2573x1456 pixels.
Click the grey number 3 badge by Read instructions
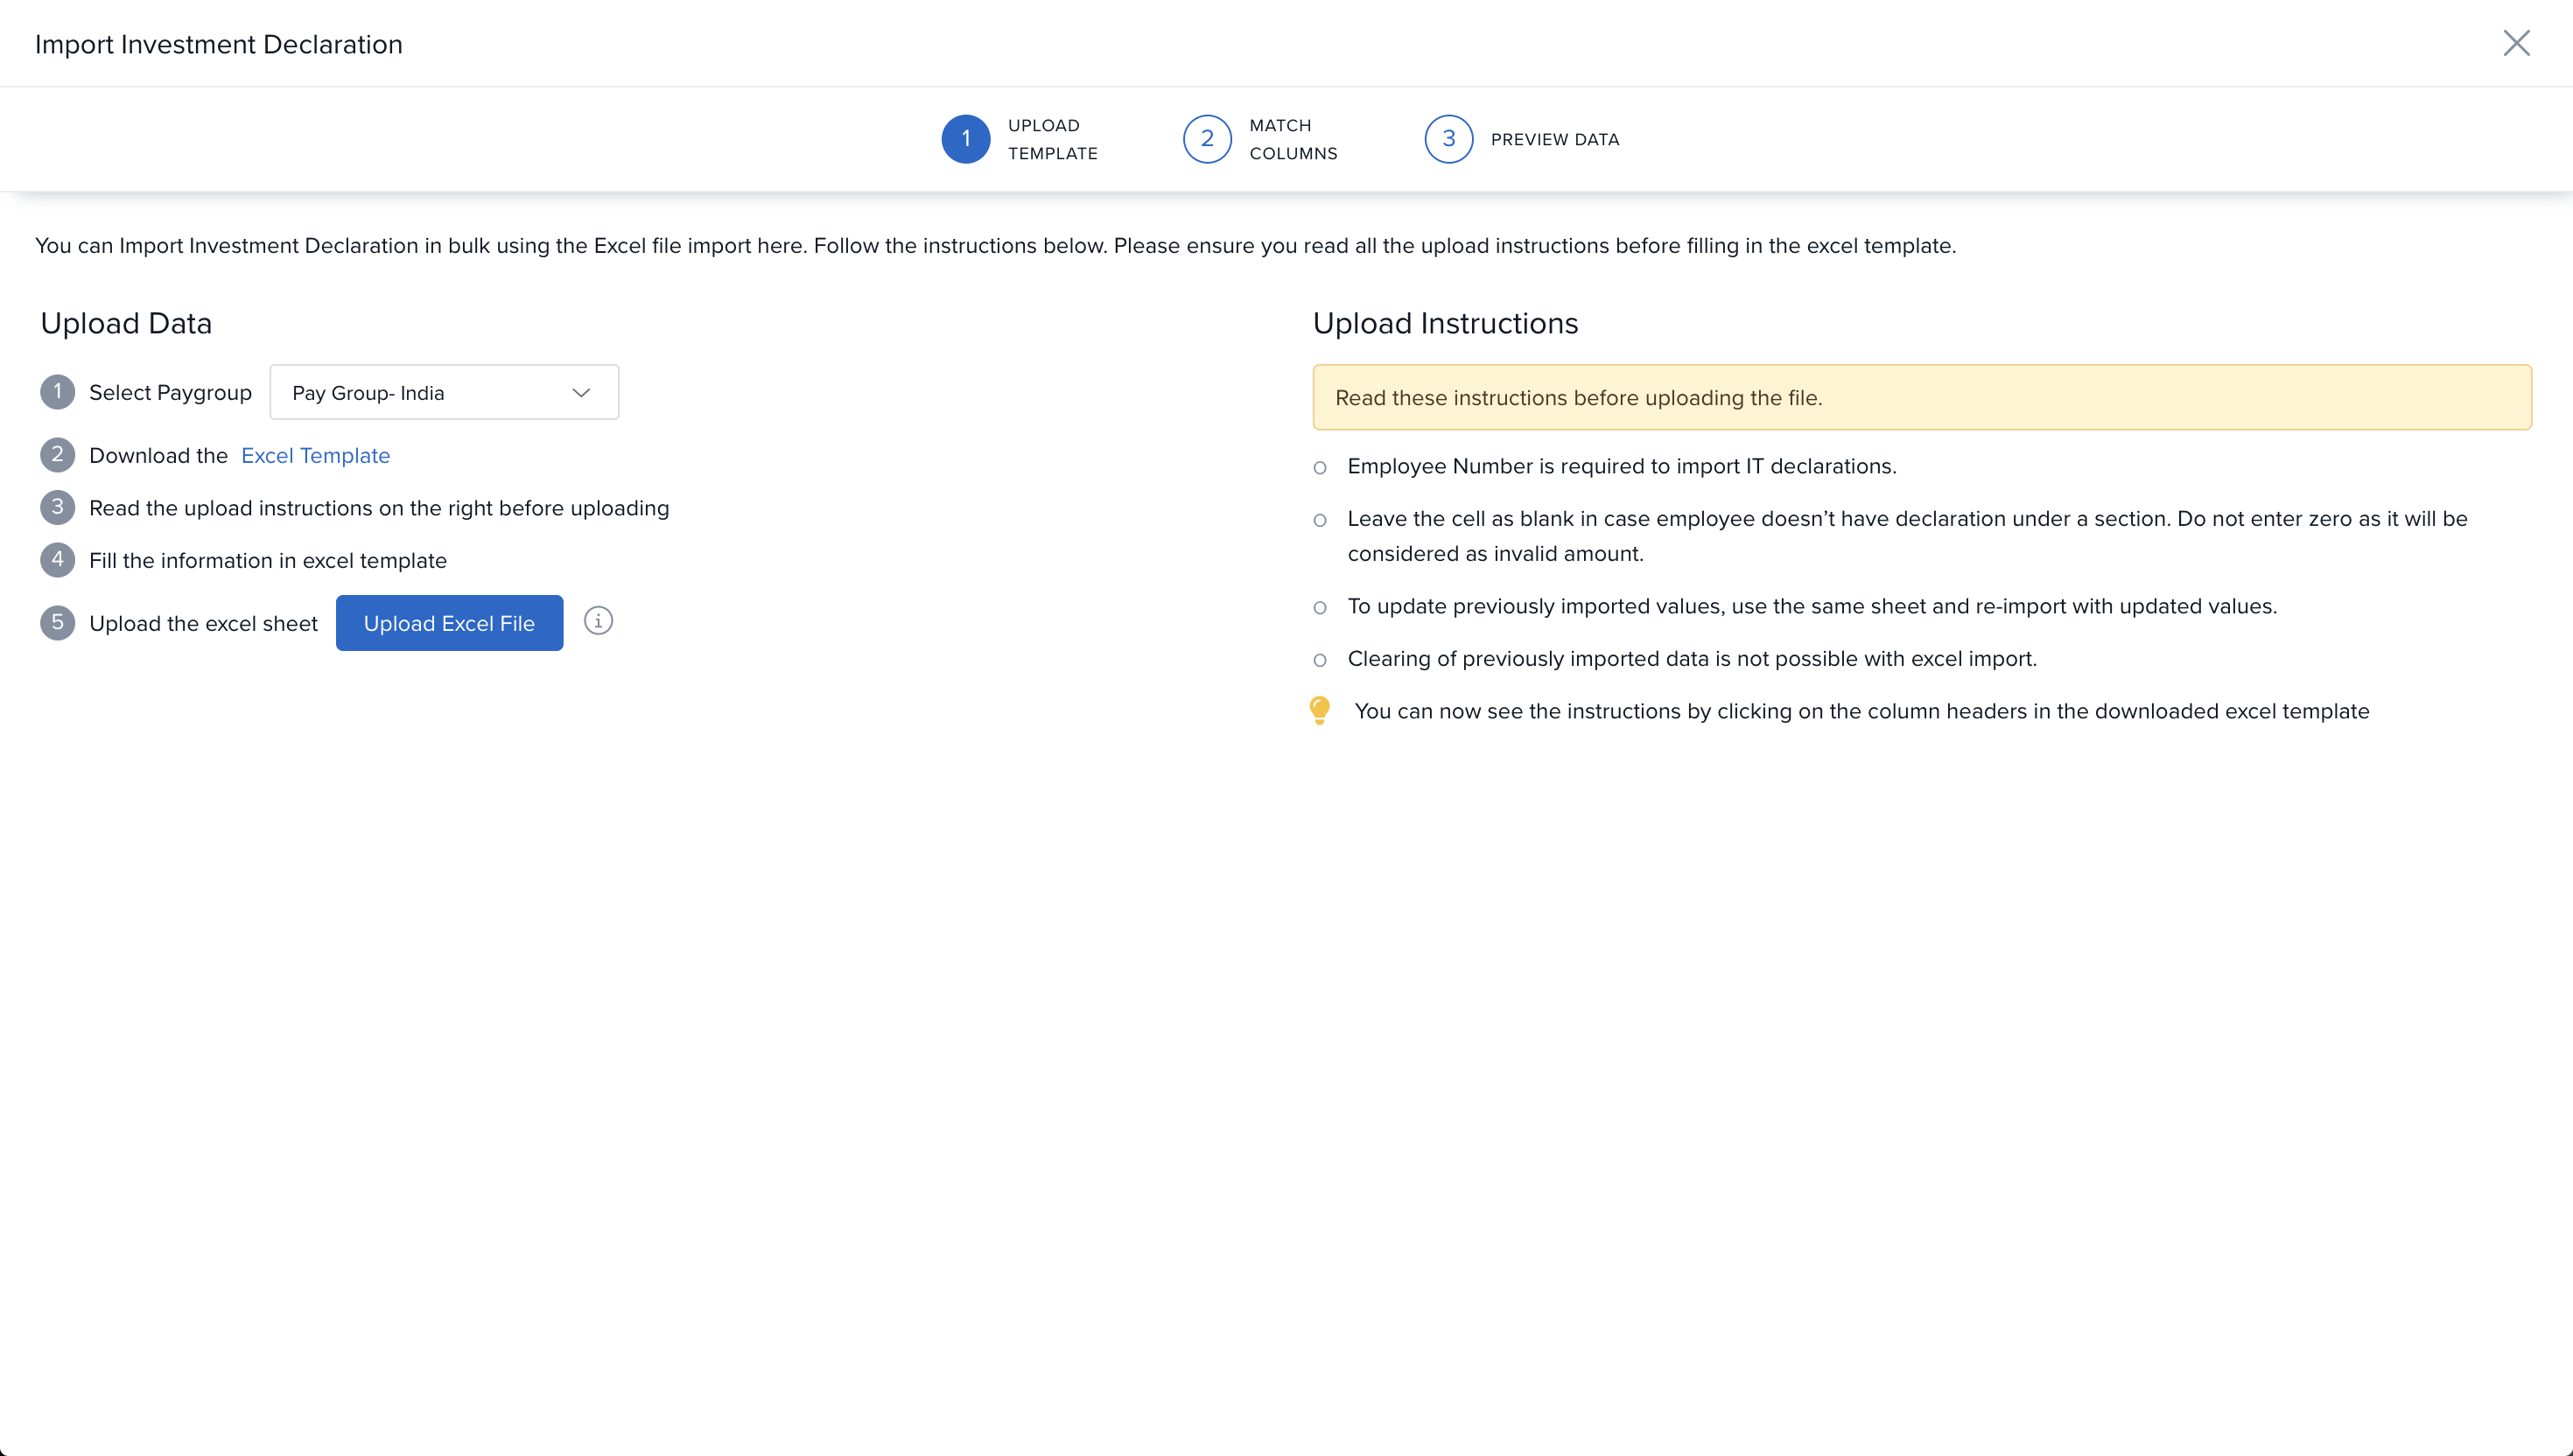point(57,508)
